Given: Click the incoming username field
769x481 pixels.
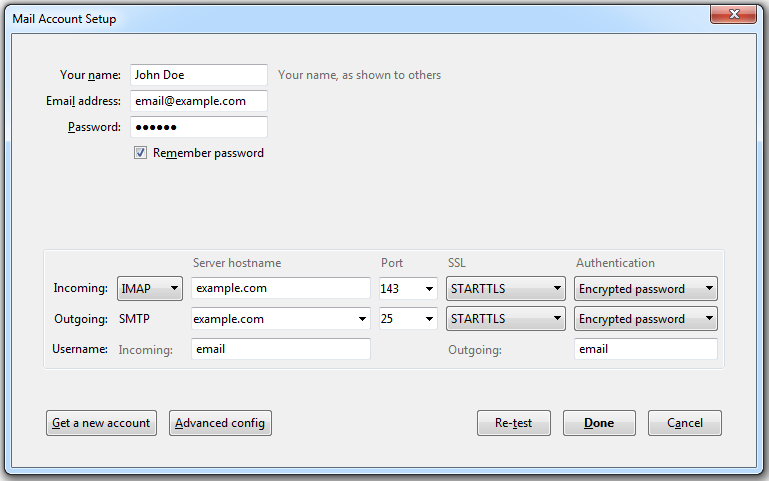Looking at the screenshot, I should click(280, 349).
